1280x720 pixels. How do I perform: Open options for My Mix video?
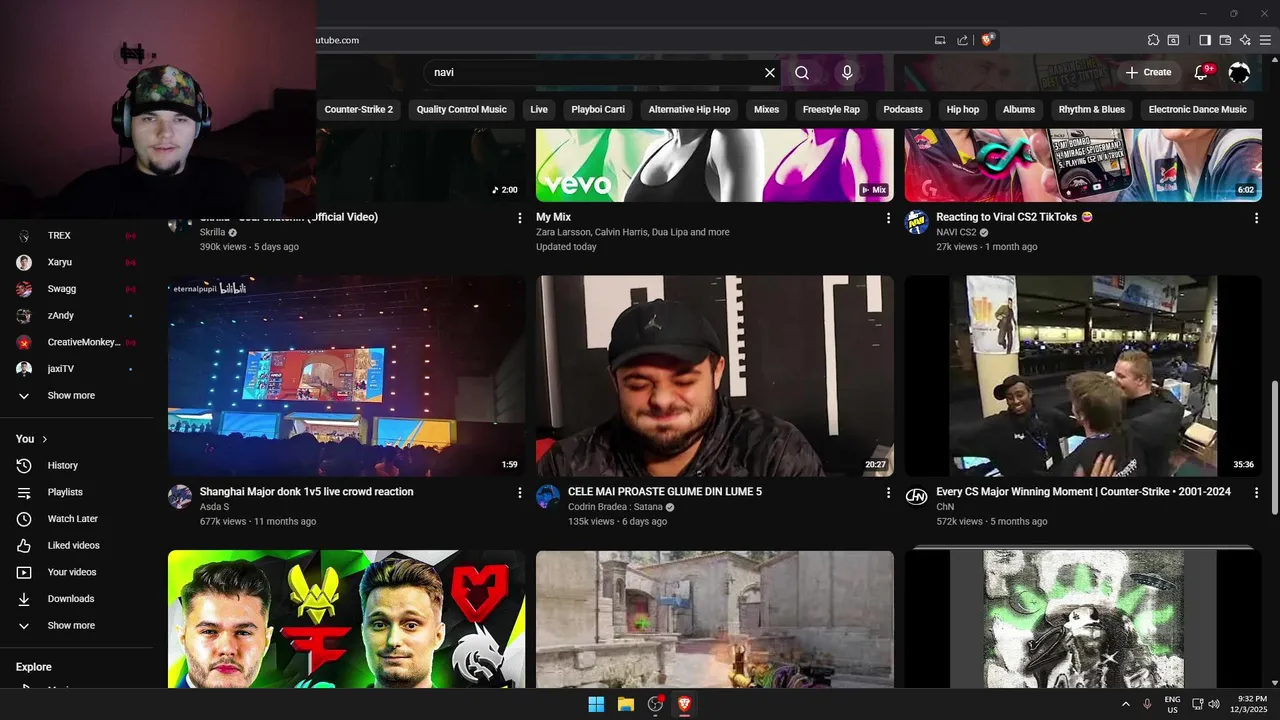coord(888,218)
